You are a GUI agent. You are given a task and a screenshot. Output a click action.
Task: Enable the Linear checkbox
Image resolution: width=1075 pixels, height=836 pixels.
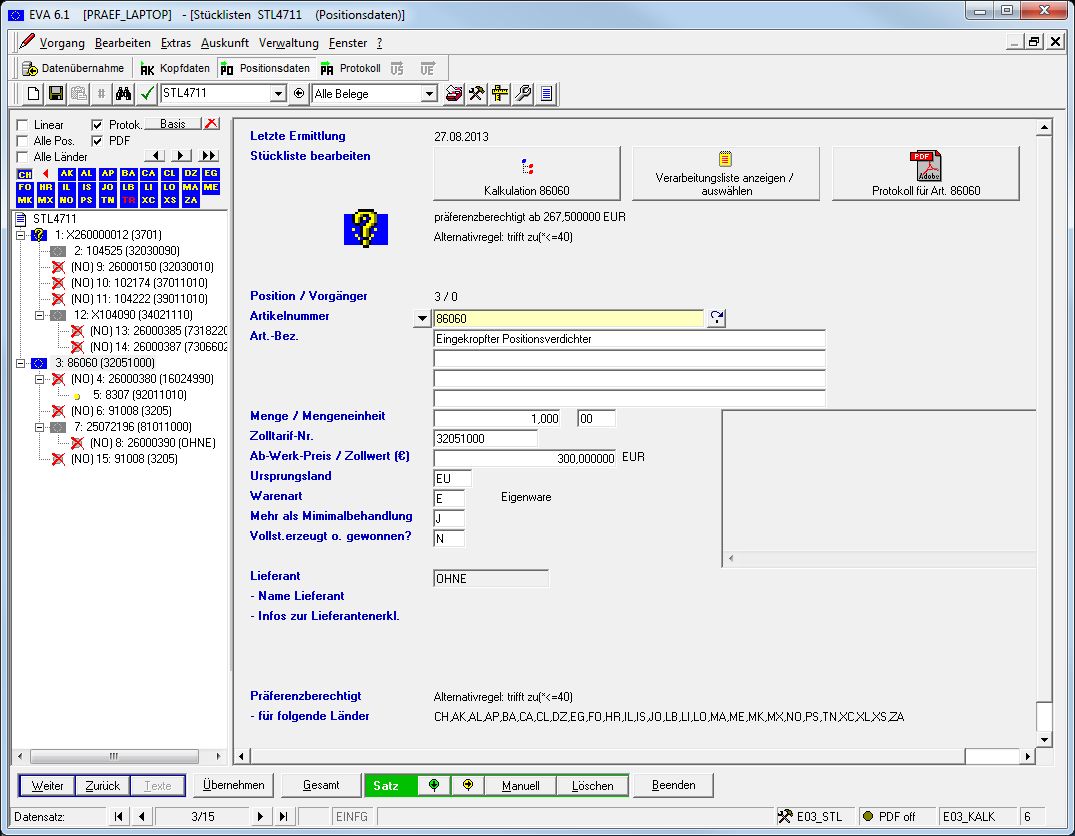(x=23, y=125)
